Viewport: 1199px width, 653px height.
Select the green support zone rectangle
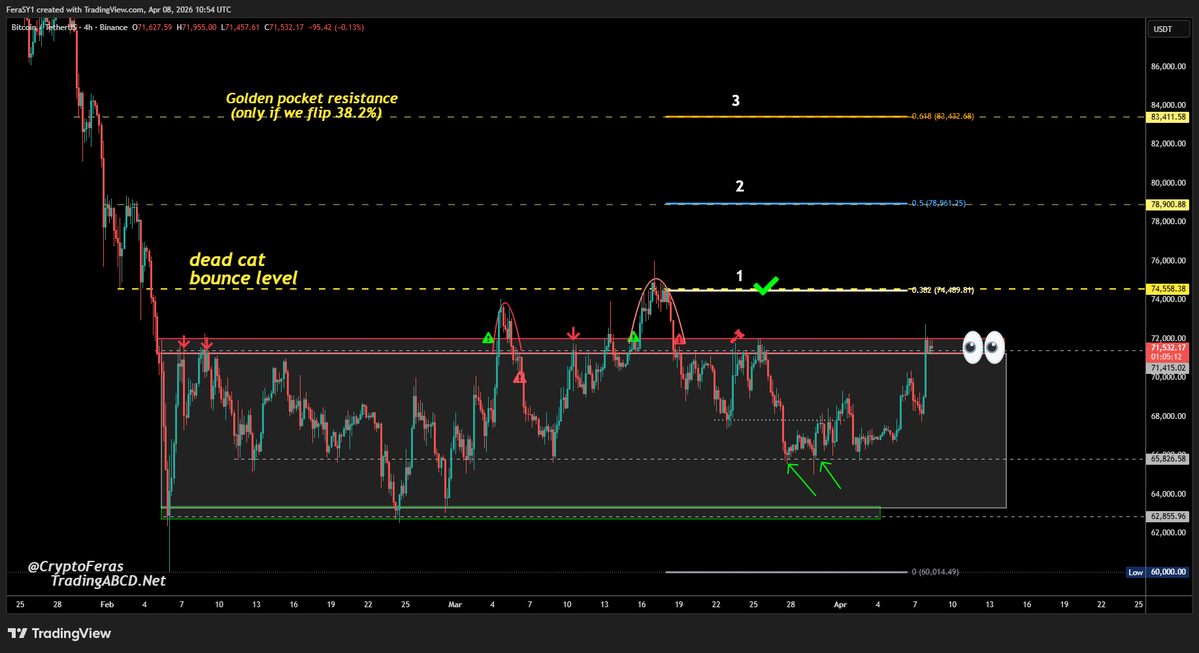(x=500, y=512)
